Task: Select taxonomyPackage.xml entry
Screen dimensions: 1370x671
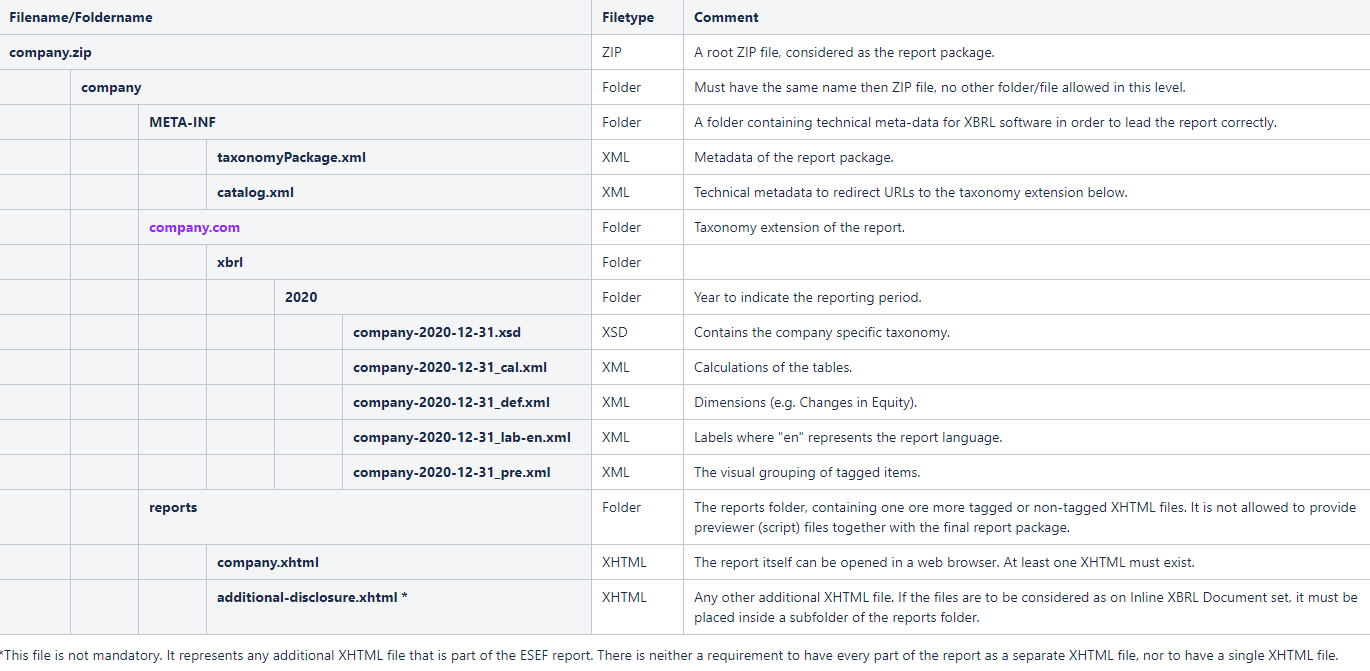Action: coord(291,157)
